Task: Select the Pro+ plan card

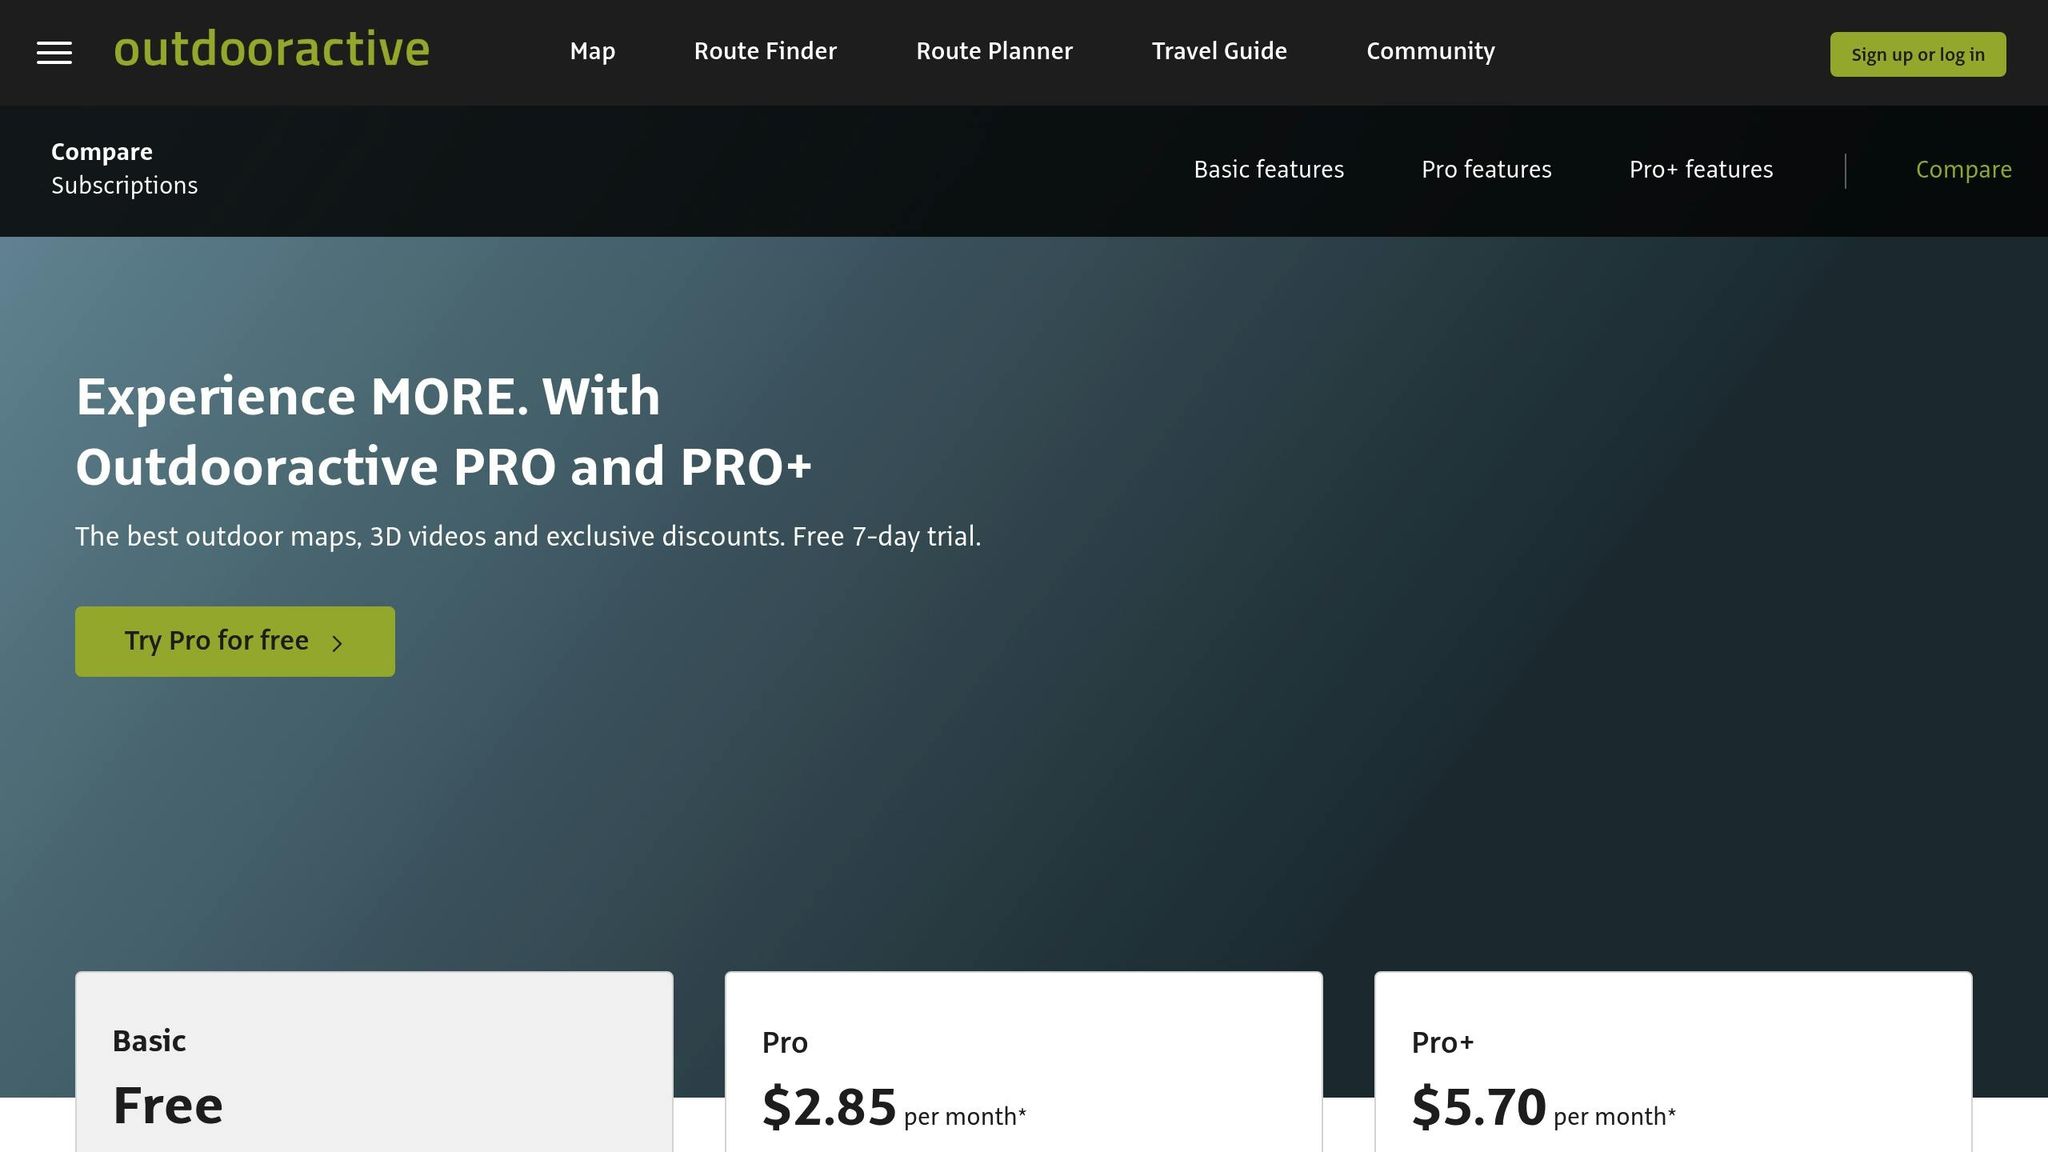Action: [x=1673, y=1062]
